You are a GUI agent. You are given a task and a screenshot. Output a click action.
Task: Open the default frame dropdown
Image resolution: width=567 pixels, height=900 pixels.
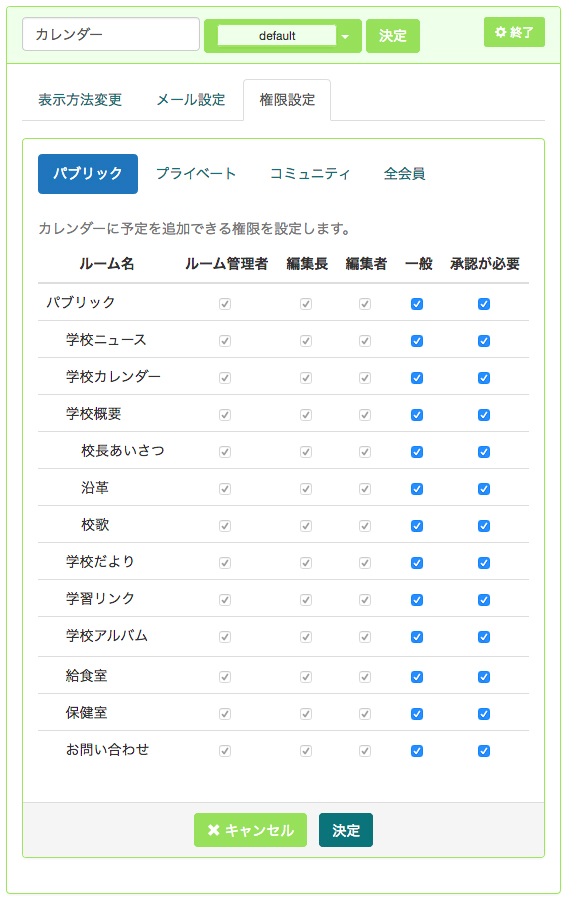283,36
